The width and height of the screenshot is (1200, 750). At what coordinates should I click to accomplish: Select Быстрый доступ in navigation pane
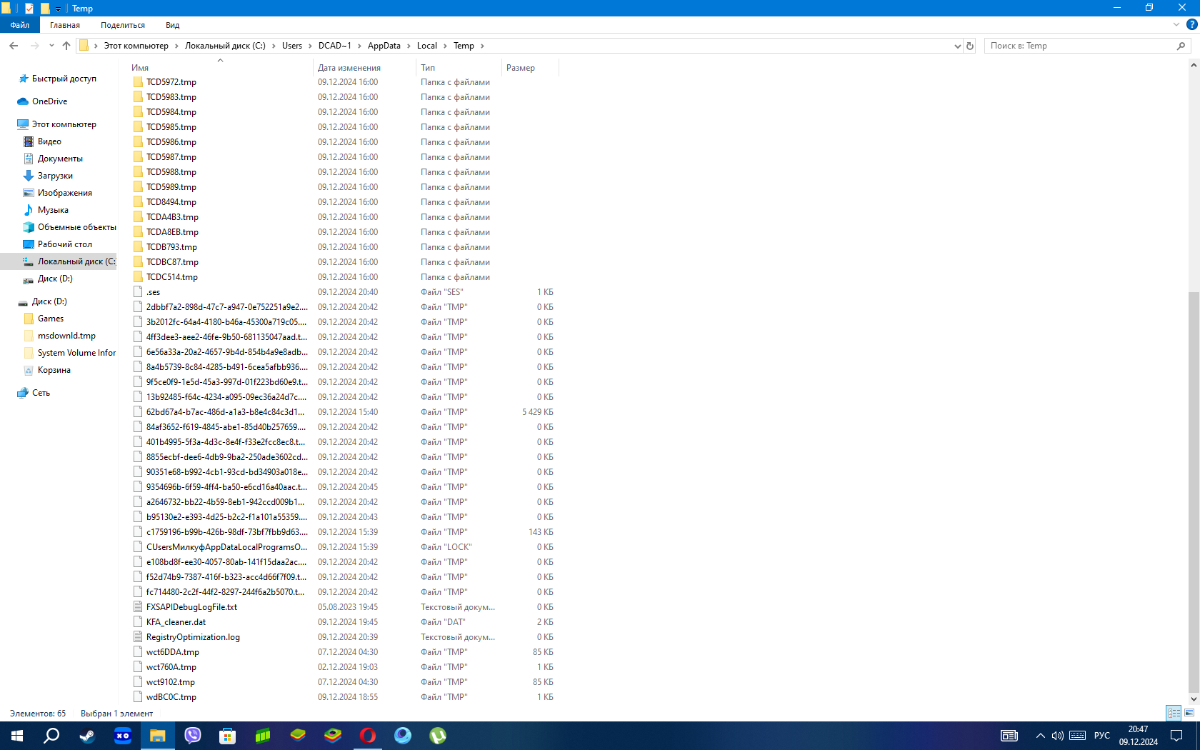(x=64, y=78)
